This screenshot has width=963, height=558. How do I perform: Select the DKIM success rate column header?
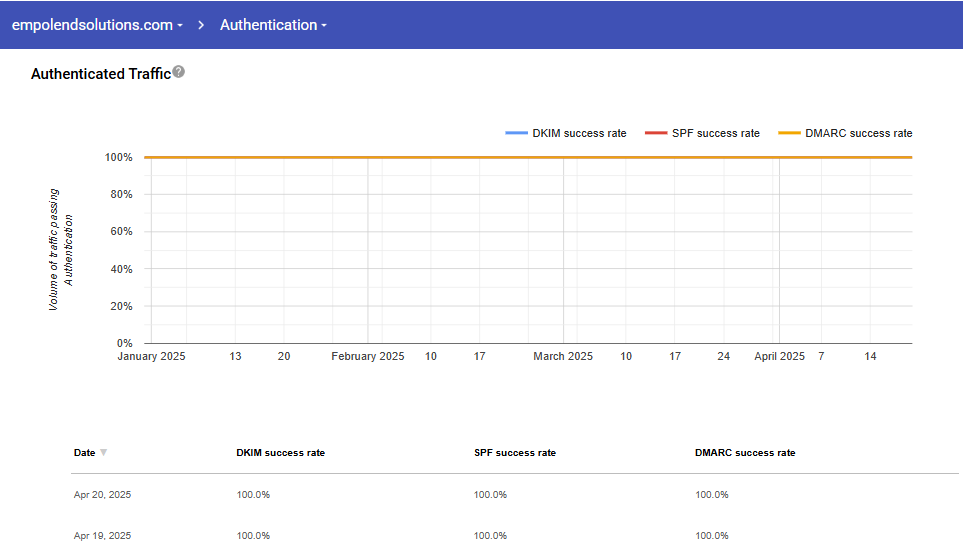click(280, 453)
